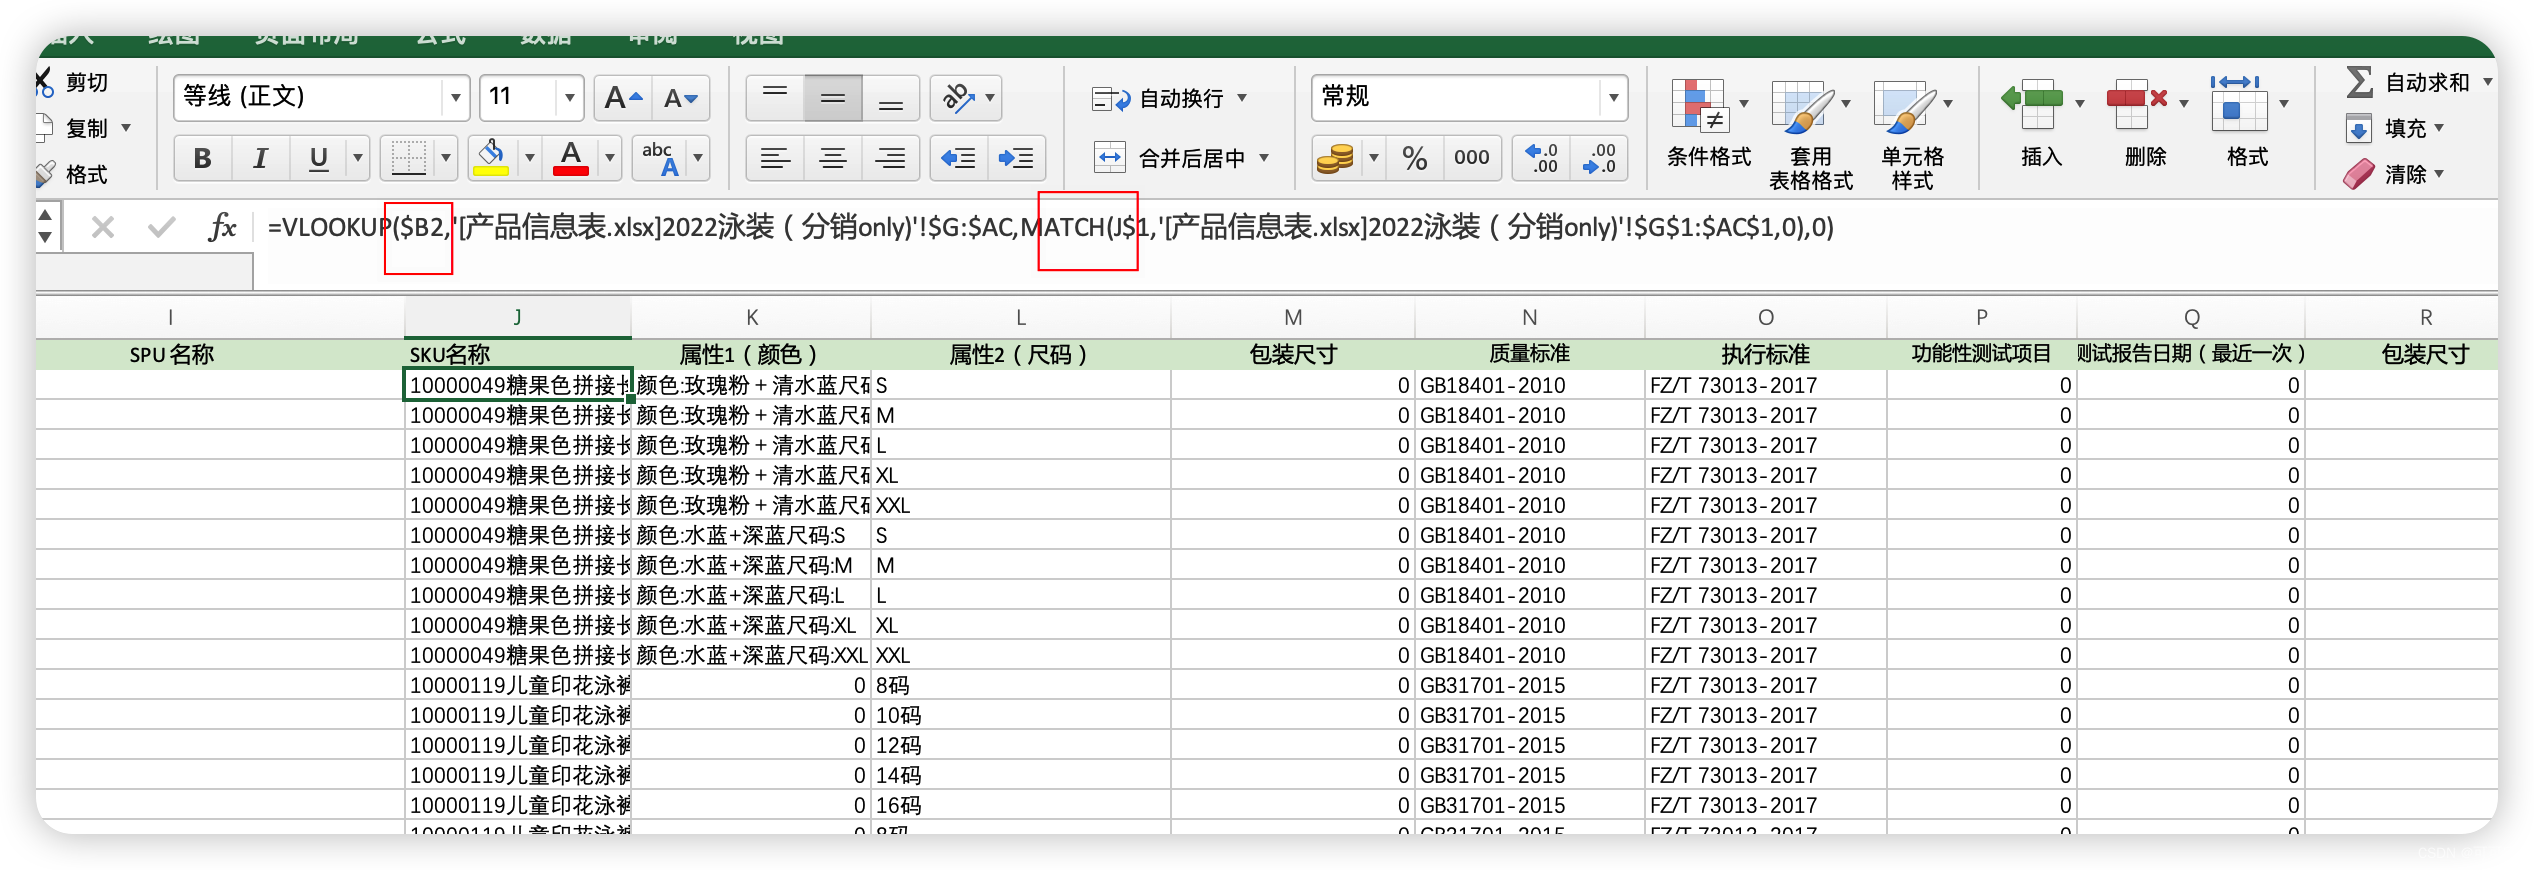
Task: Cancel formula entry with X
Action: pyautogui.click(x=102, y=228)
